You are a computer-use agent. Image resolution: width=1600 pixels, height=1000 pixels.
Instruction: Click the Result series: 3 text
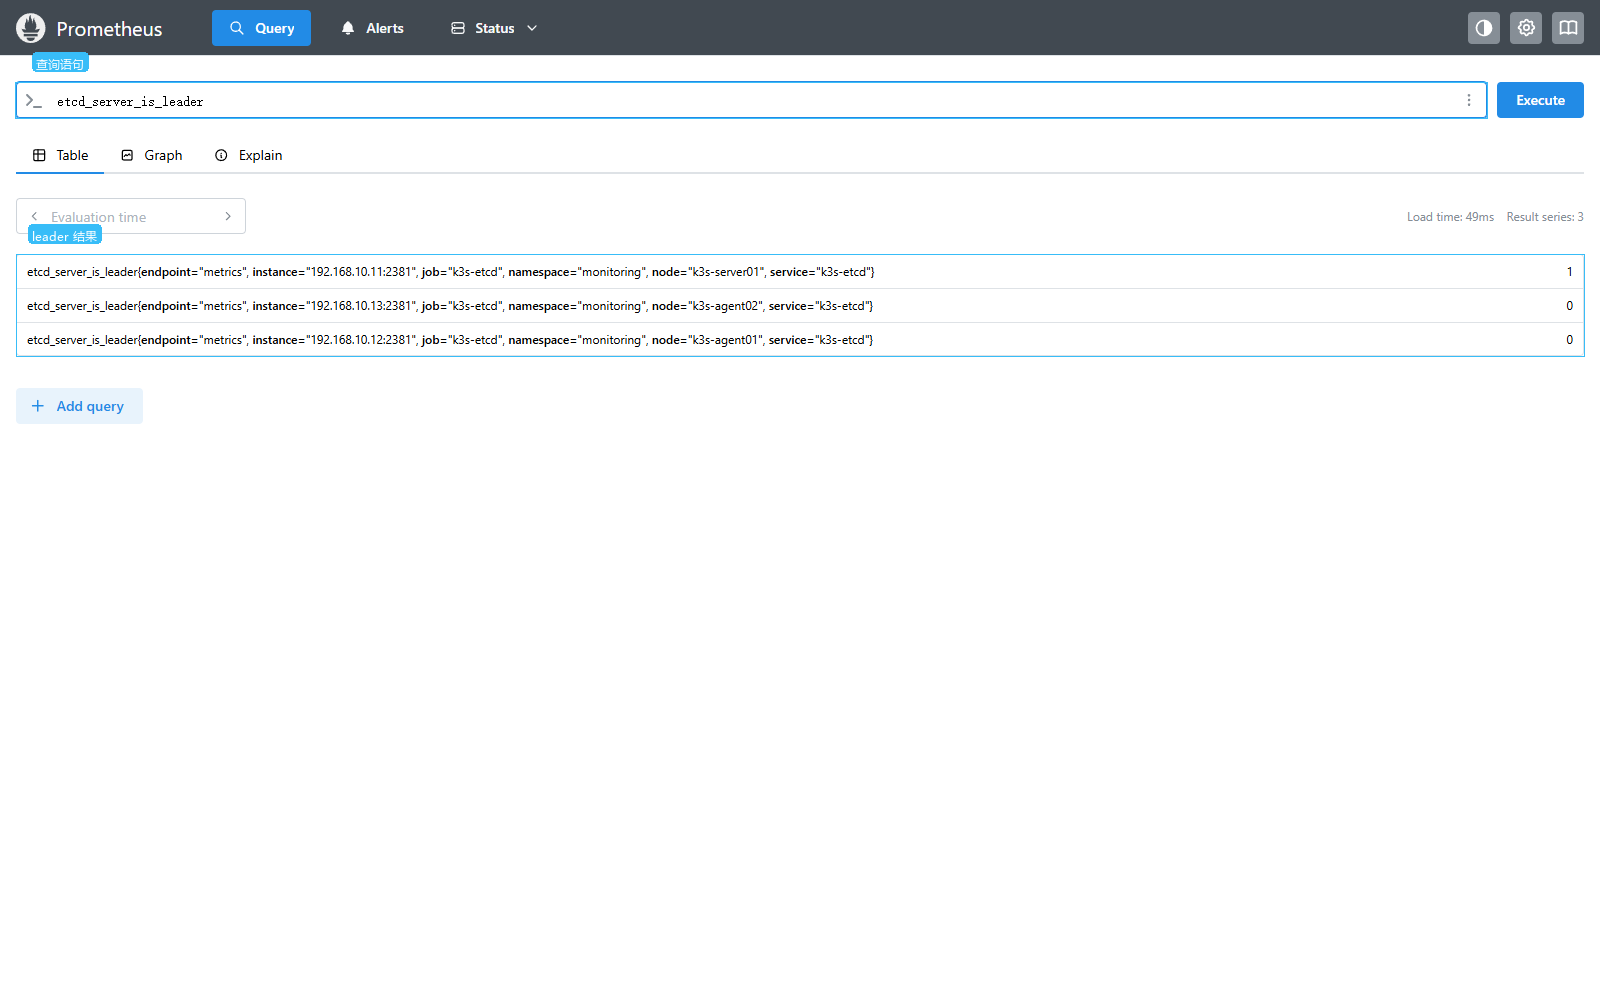pyautogui.click(x=1545, y=217)
